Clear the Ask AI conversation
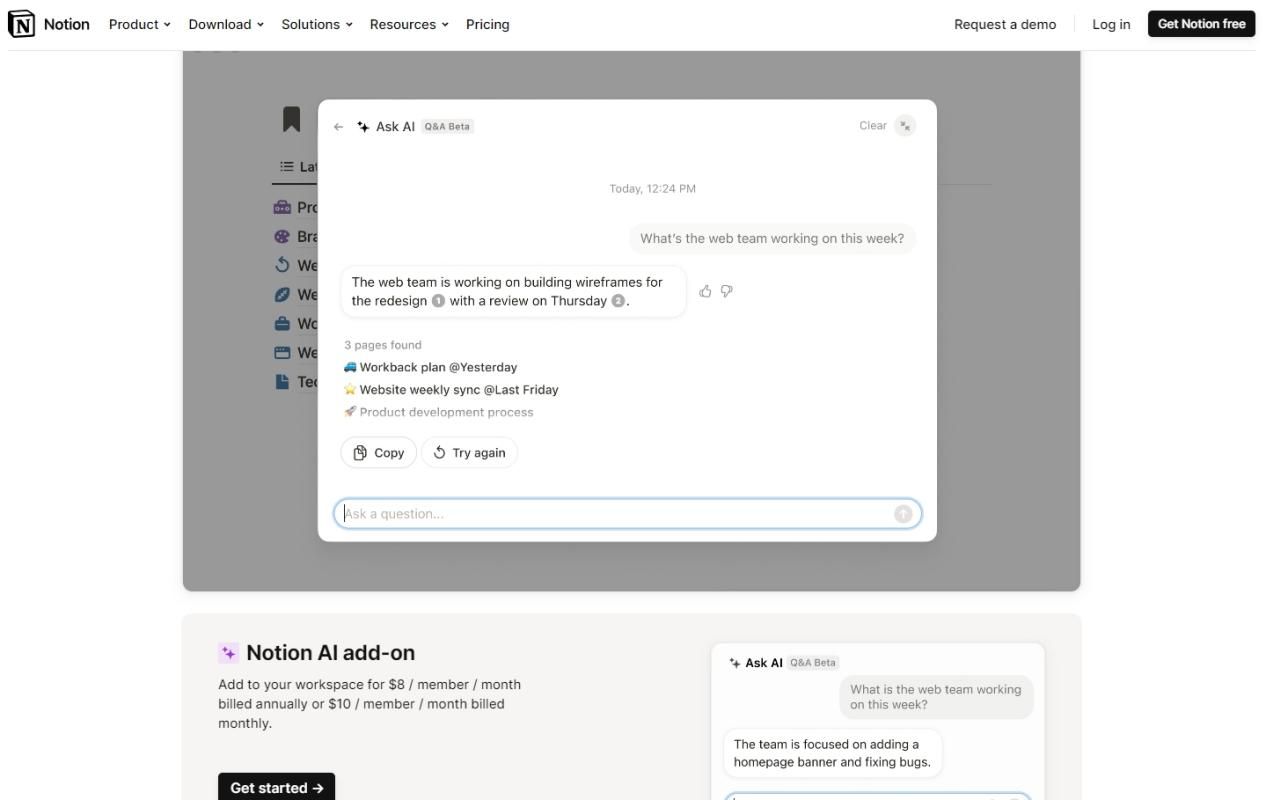 (873, 126)
